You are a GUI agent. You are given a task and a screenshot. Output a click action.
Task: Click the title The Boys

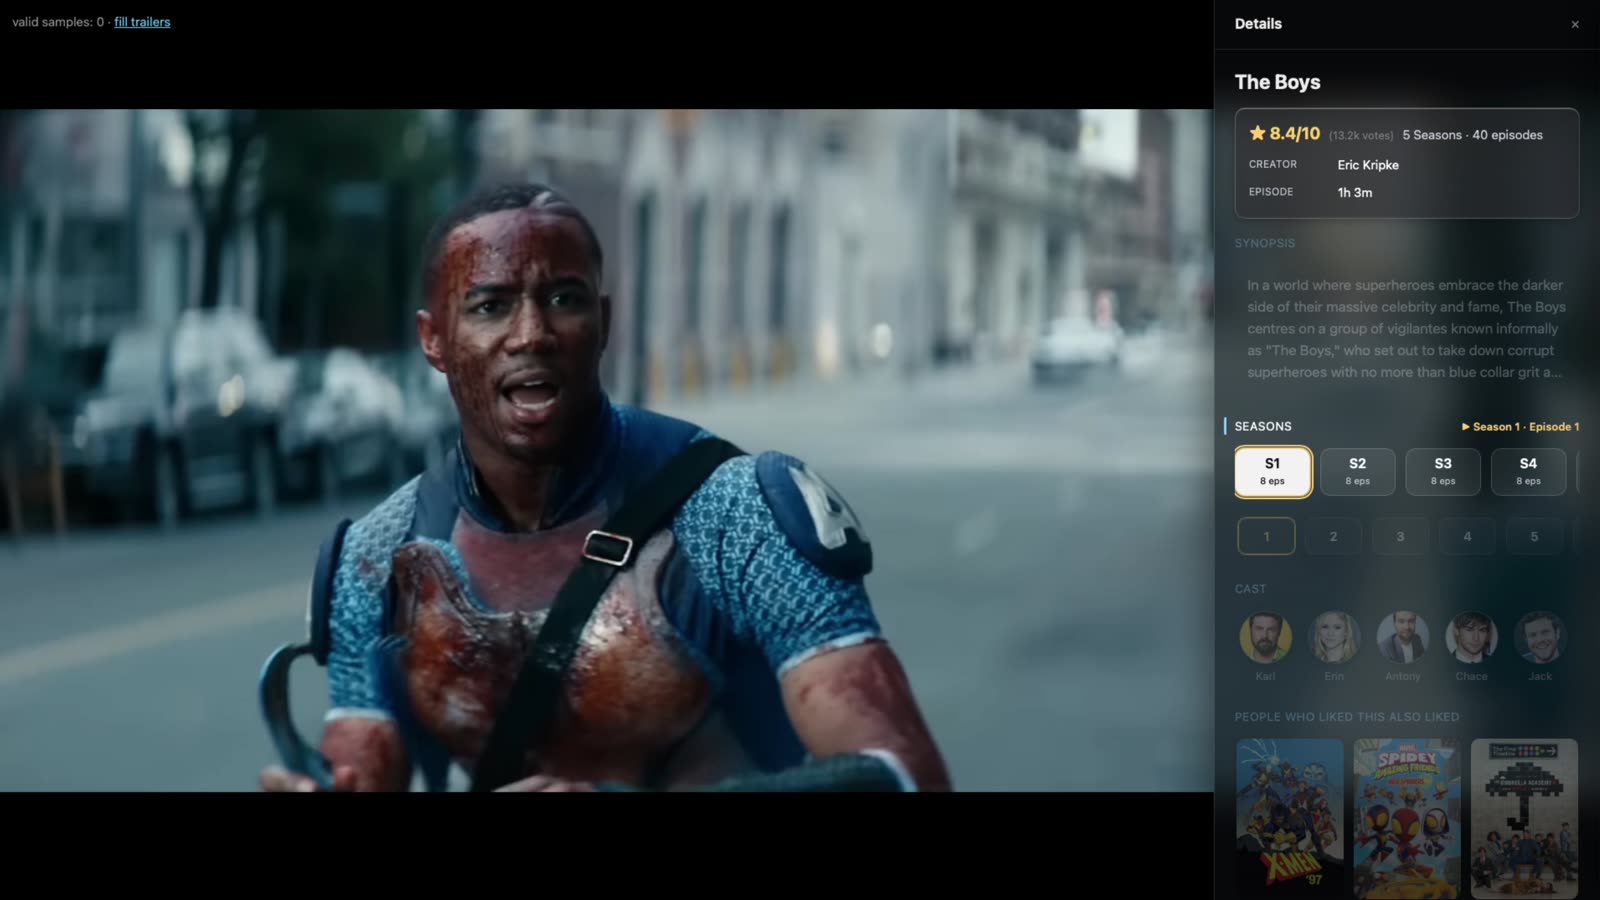pyautogui.click(x=1277, y=82)
